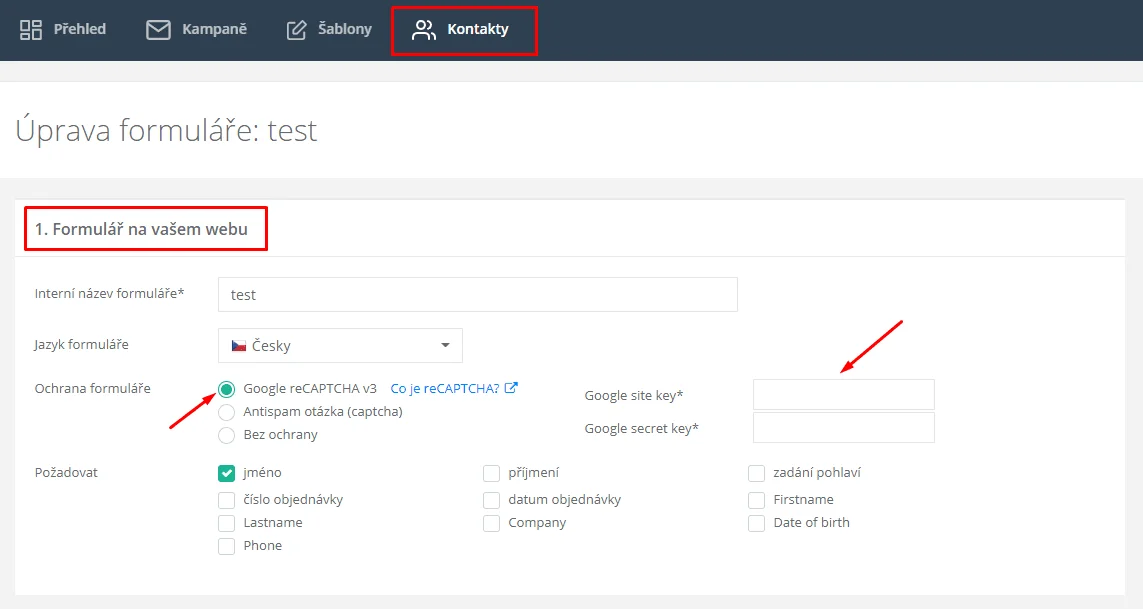Tick the Date of birth checkbox
This screenshot has height=609, width=1143.
(757, 524)
